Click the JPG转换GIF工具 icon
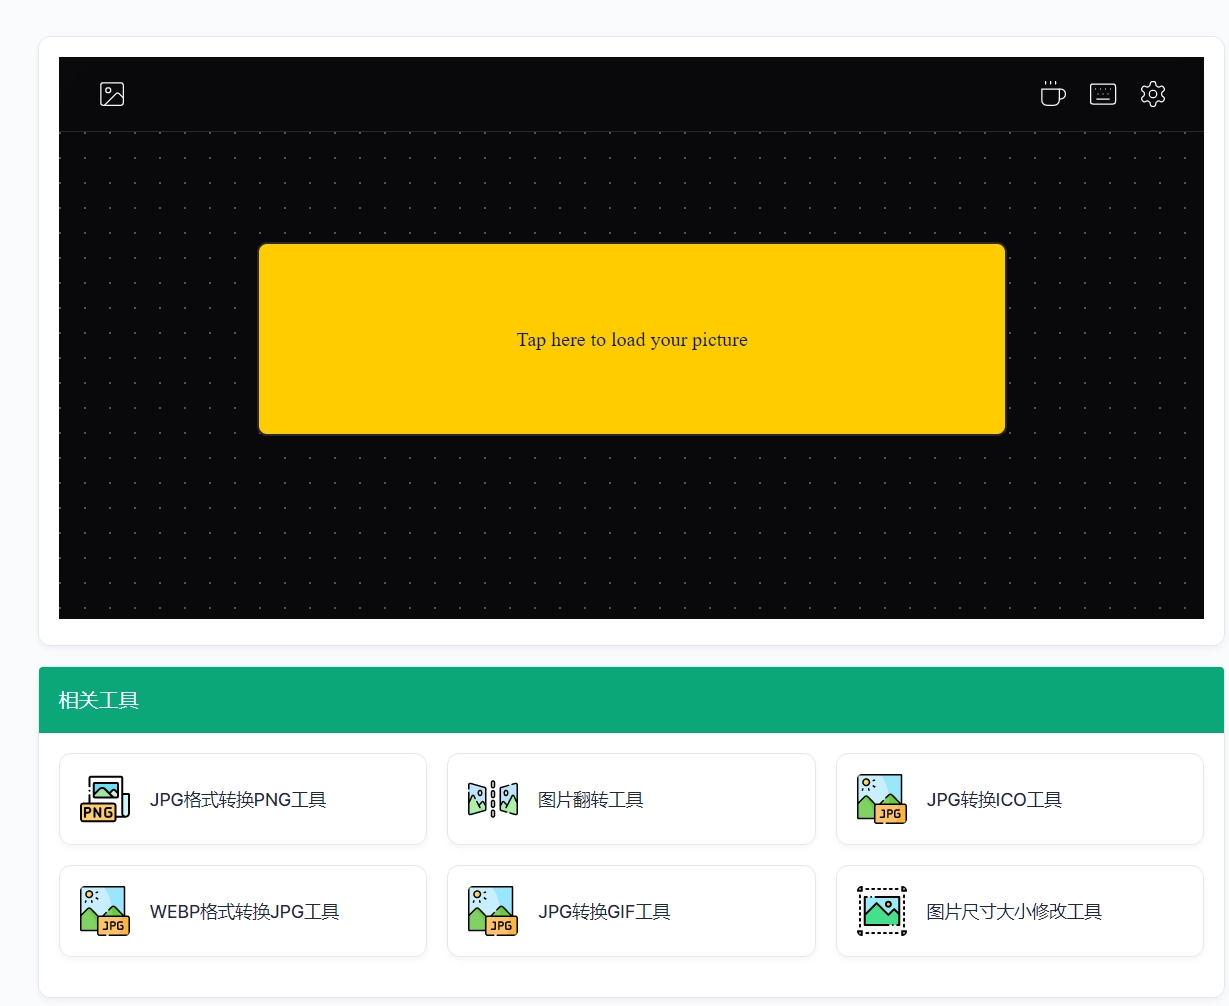1229x1006 pixels. pyautogui.click(x=493, y=911)
